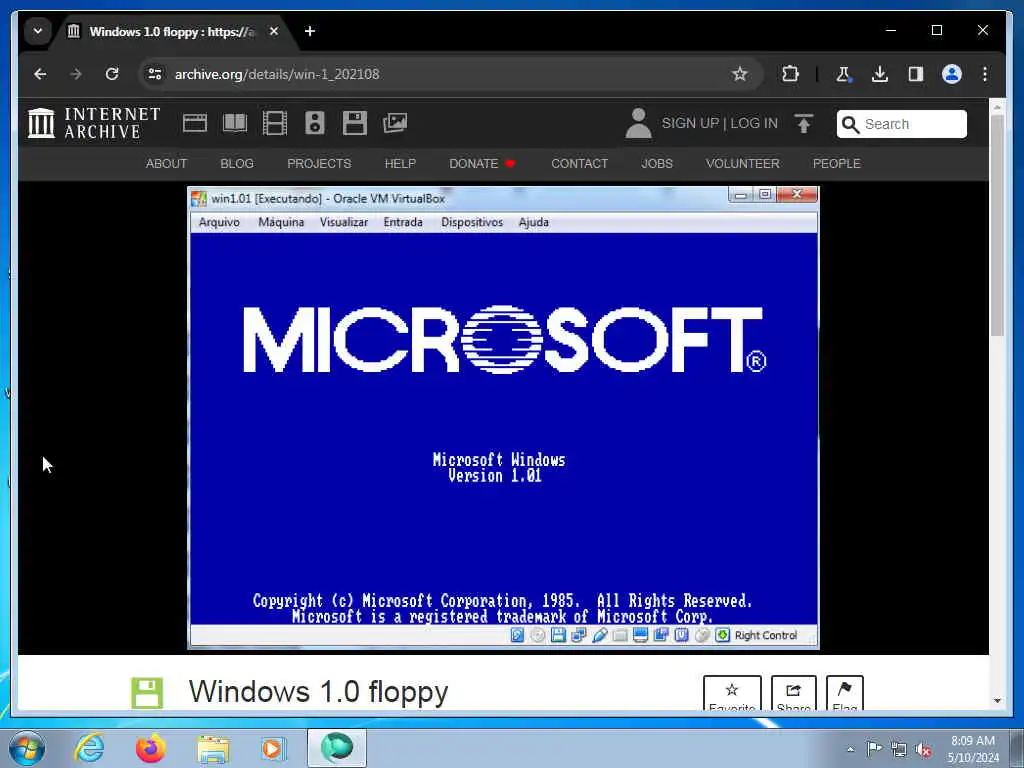Bookmark this page with the star icon
This screenshot has height=768, width=1024.
(x=739, y=74)
